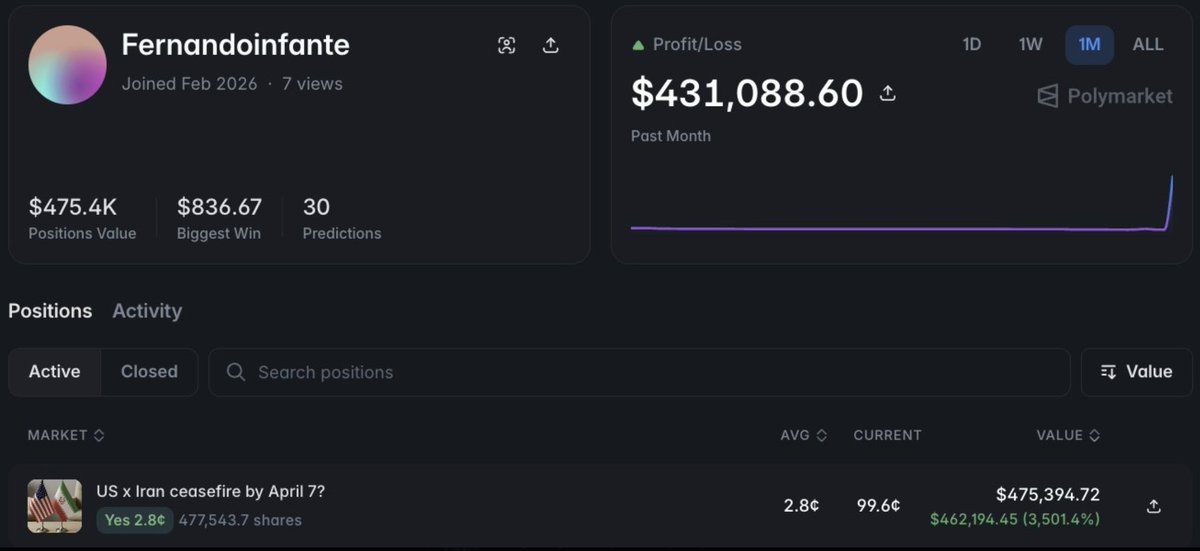Sort positions by MARKET column
Screen dimensions: 1200x551
(66, 435)
